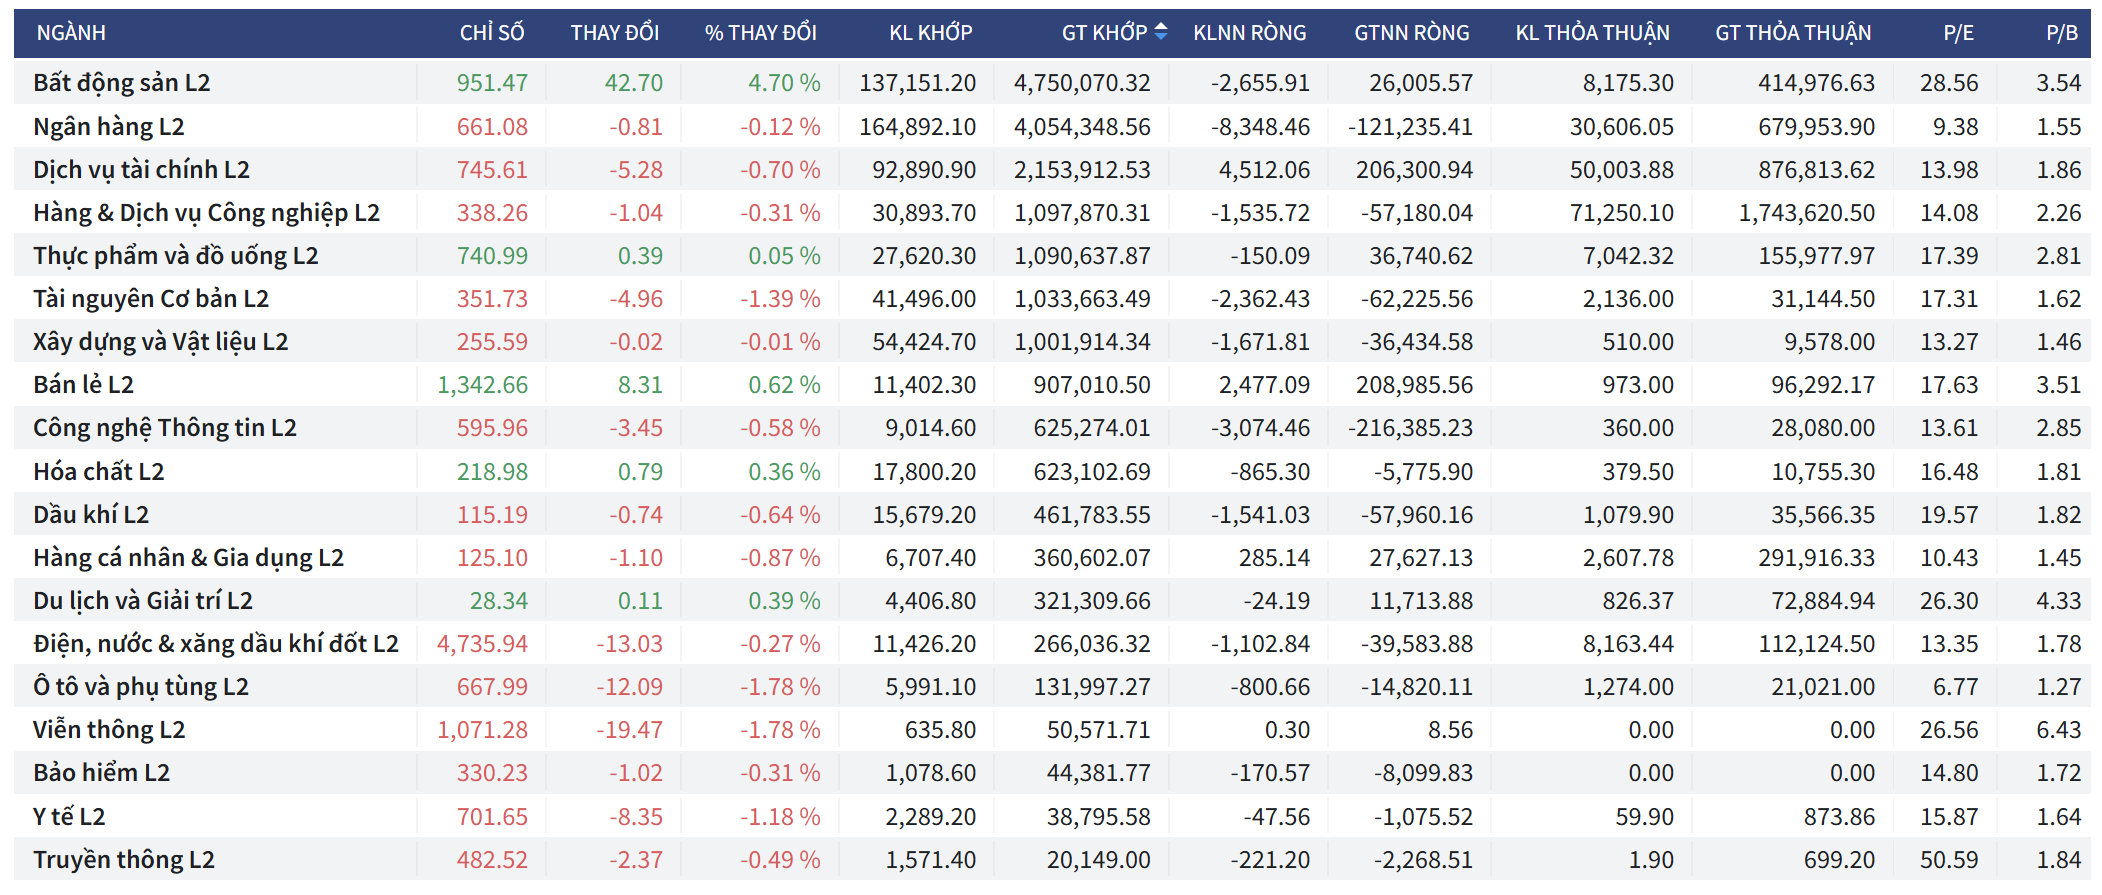Viewport: 2102px width, 895px height.
Task: Click Công nghệ Thông tin L2 sector
Action: 164,428
